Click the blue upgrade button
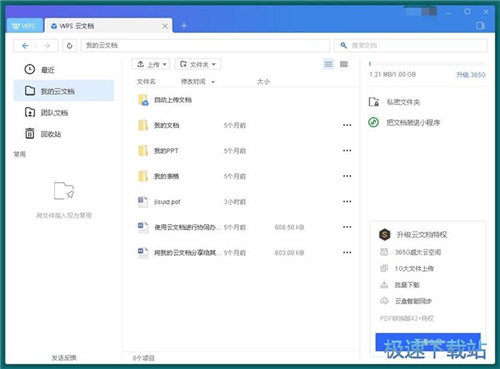Screen dimensions: 500x369 428,342
